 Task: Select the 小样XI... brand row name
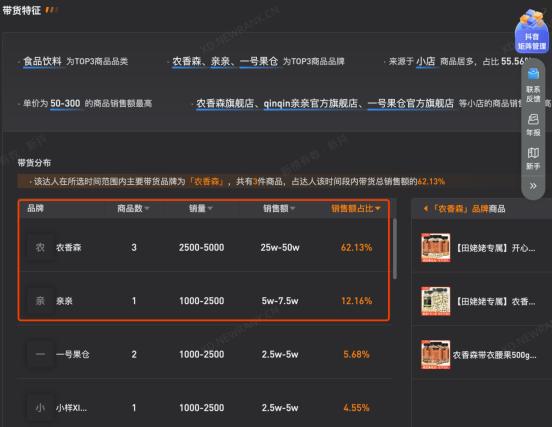71,408
